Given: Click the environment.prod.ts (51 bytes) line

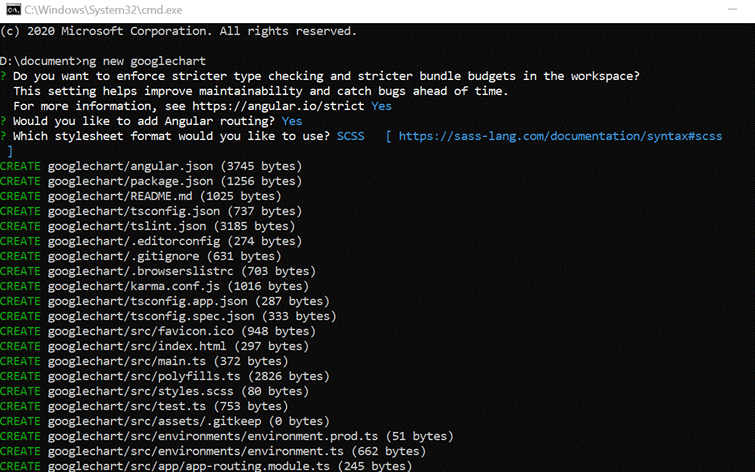Looking at the screenshot, I should pyautogui.click(x=227, y=436).
